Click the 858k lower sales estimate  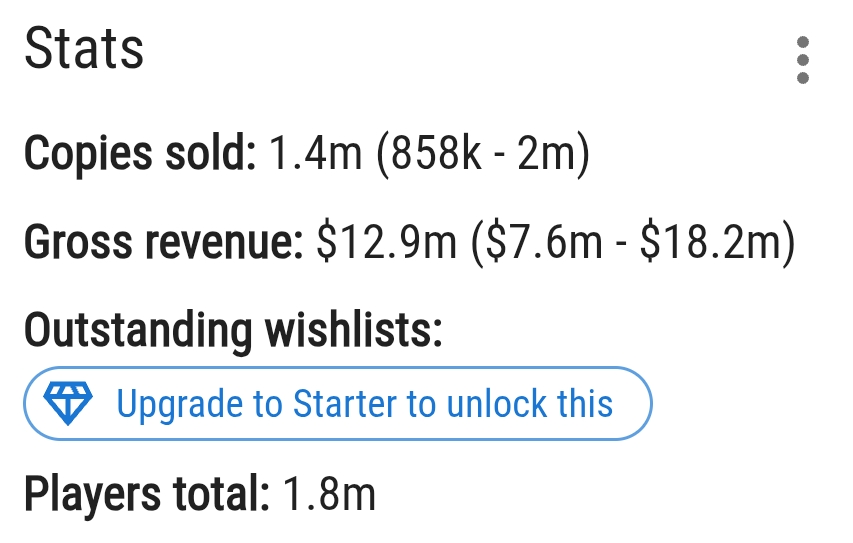(435, 154)
